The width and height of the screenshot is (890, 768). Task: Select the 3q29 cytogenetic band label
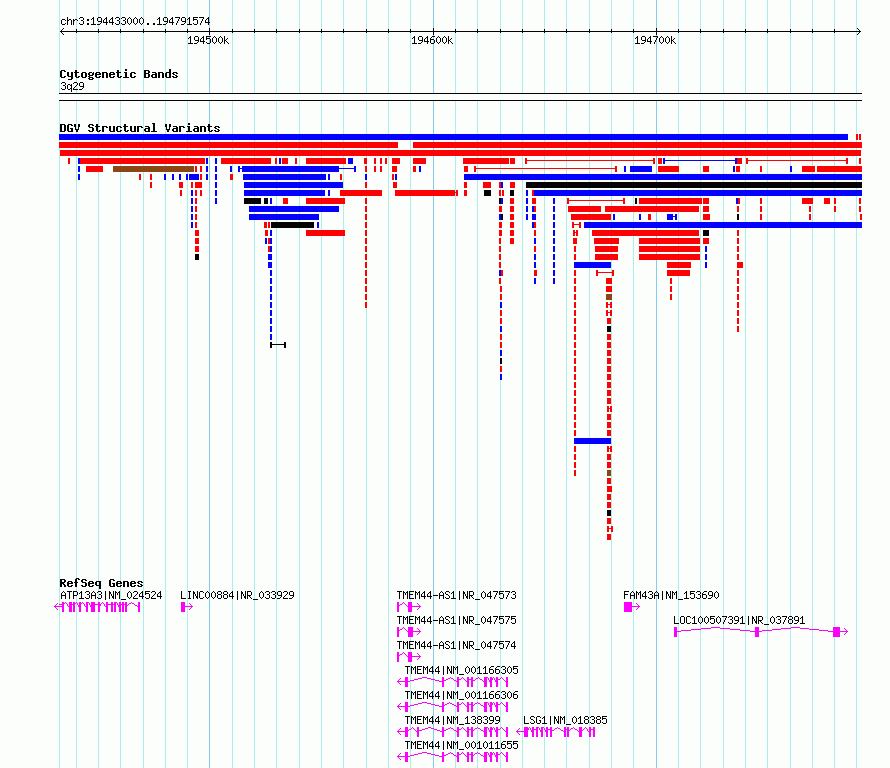click(72, 87)
